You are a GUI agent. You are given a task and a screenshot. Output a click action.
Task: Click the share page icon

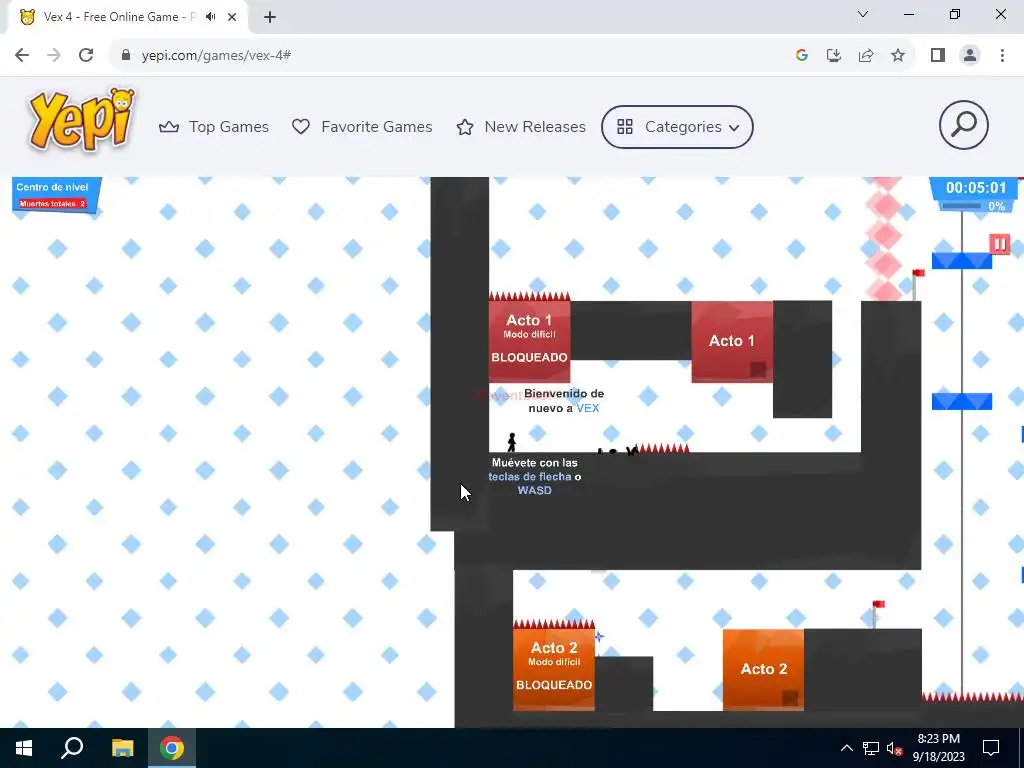866,56
